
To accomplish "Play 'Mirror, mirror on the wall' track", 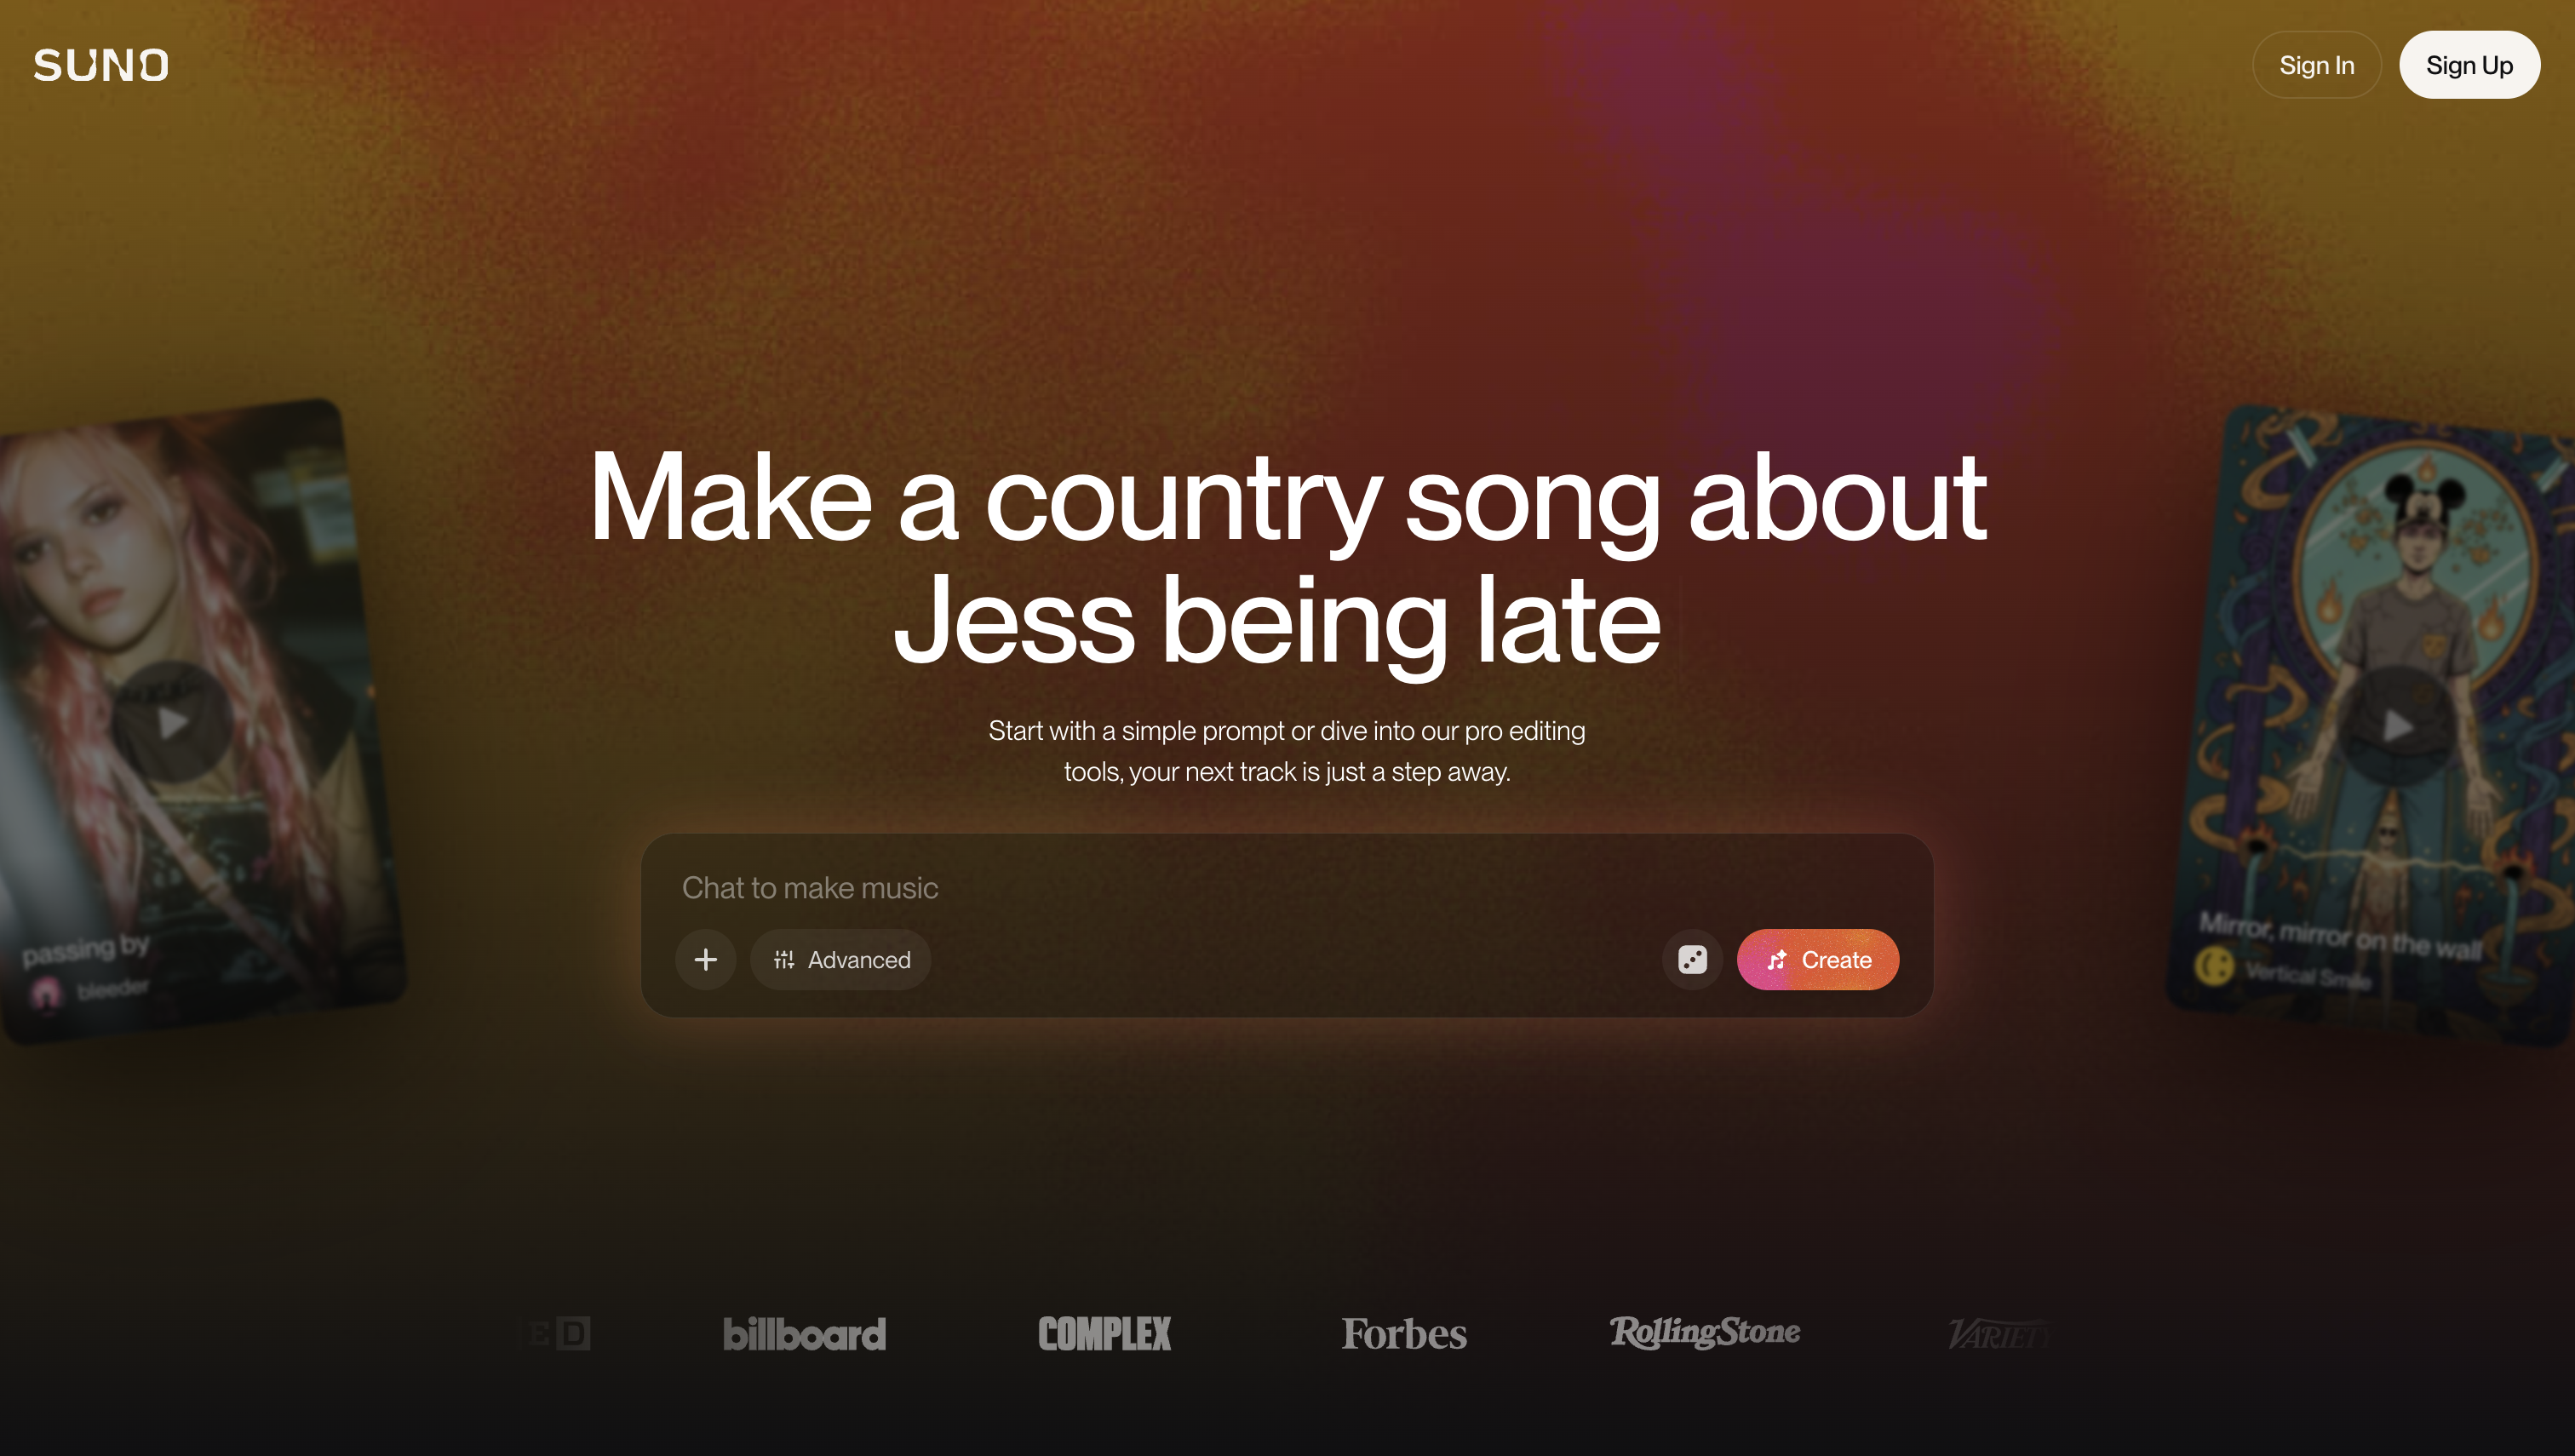I will pos(2397,725).
